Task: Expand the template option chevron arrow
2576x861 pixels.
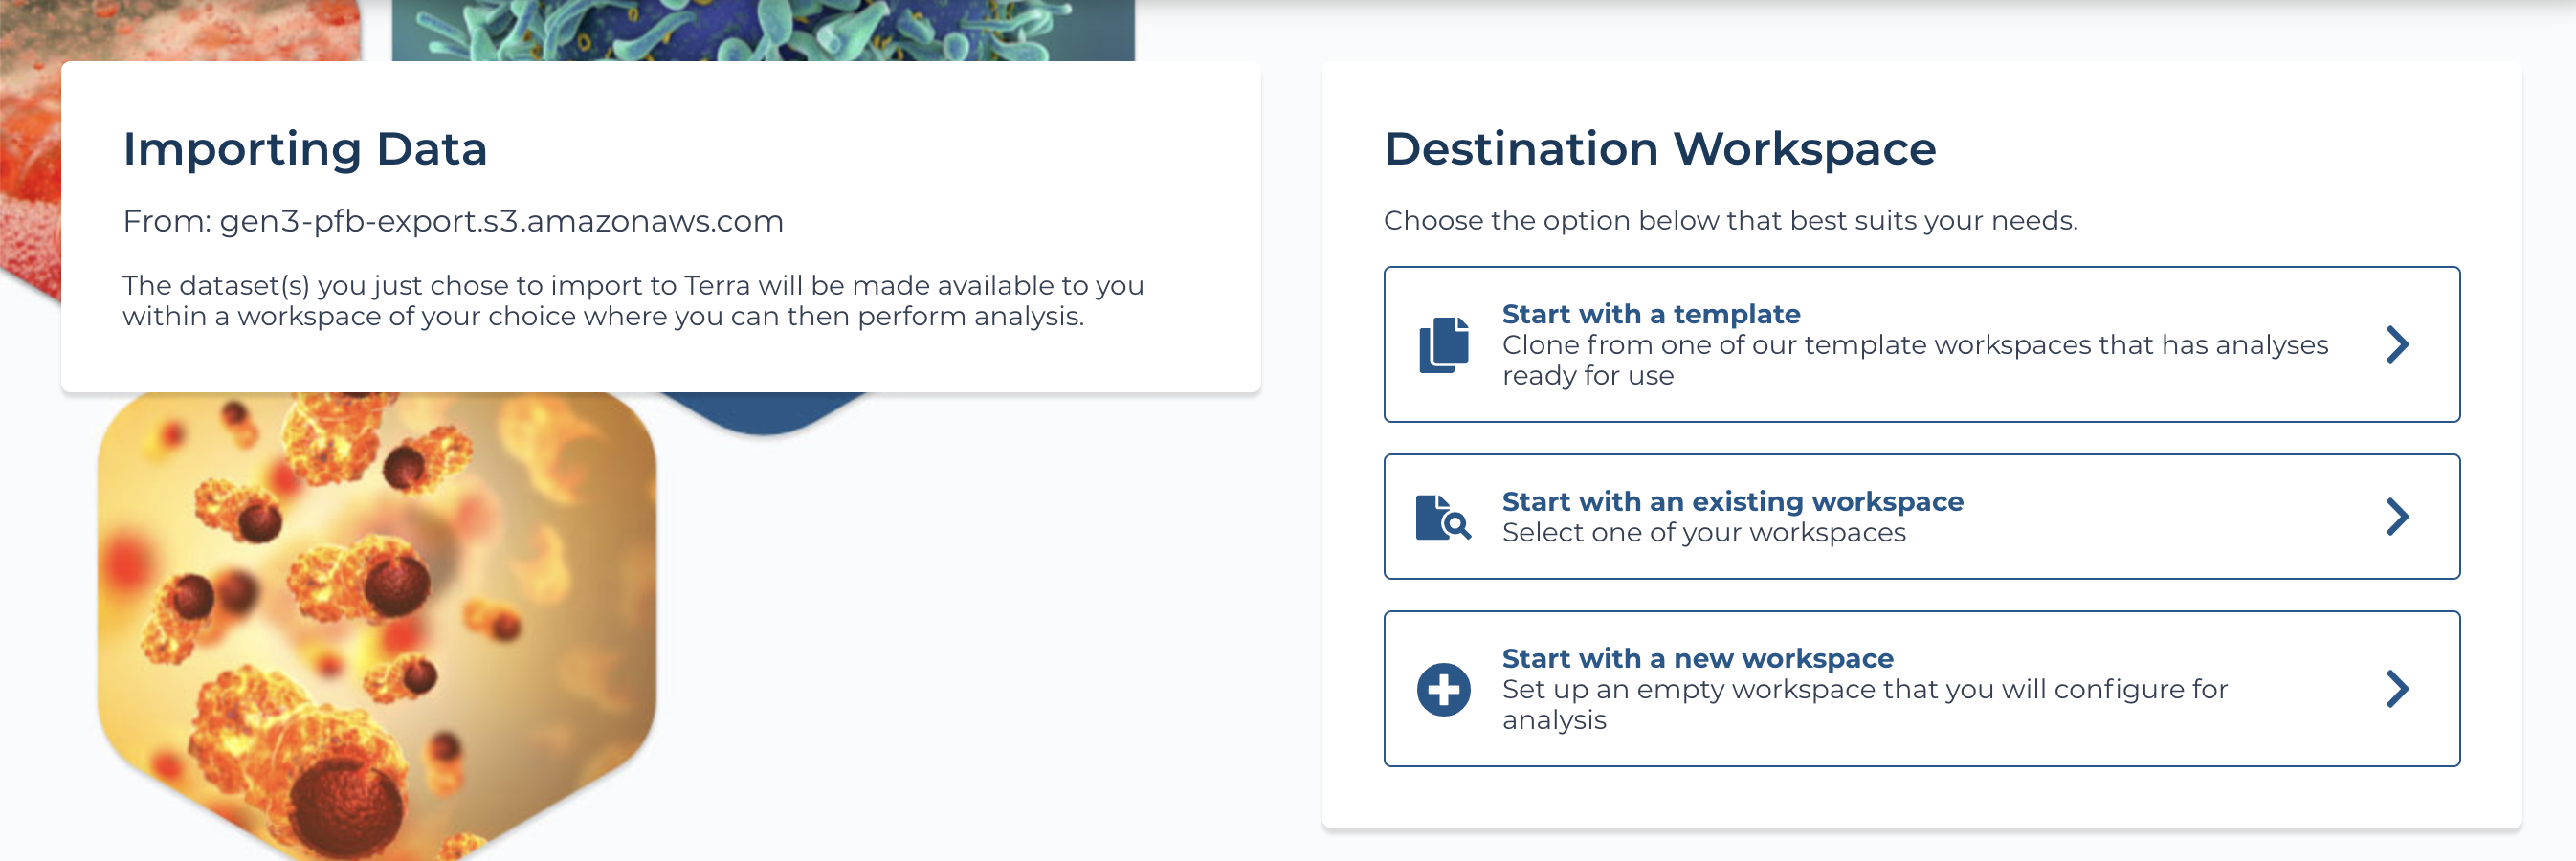Action: (x=2397, y=344)
